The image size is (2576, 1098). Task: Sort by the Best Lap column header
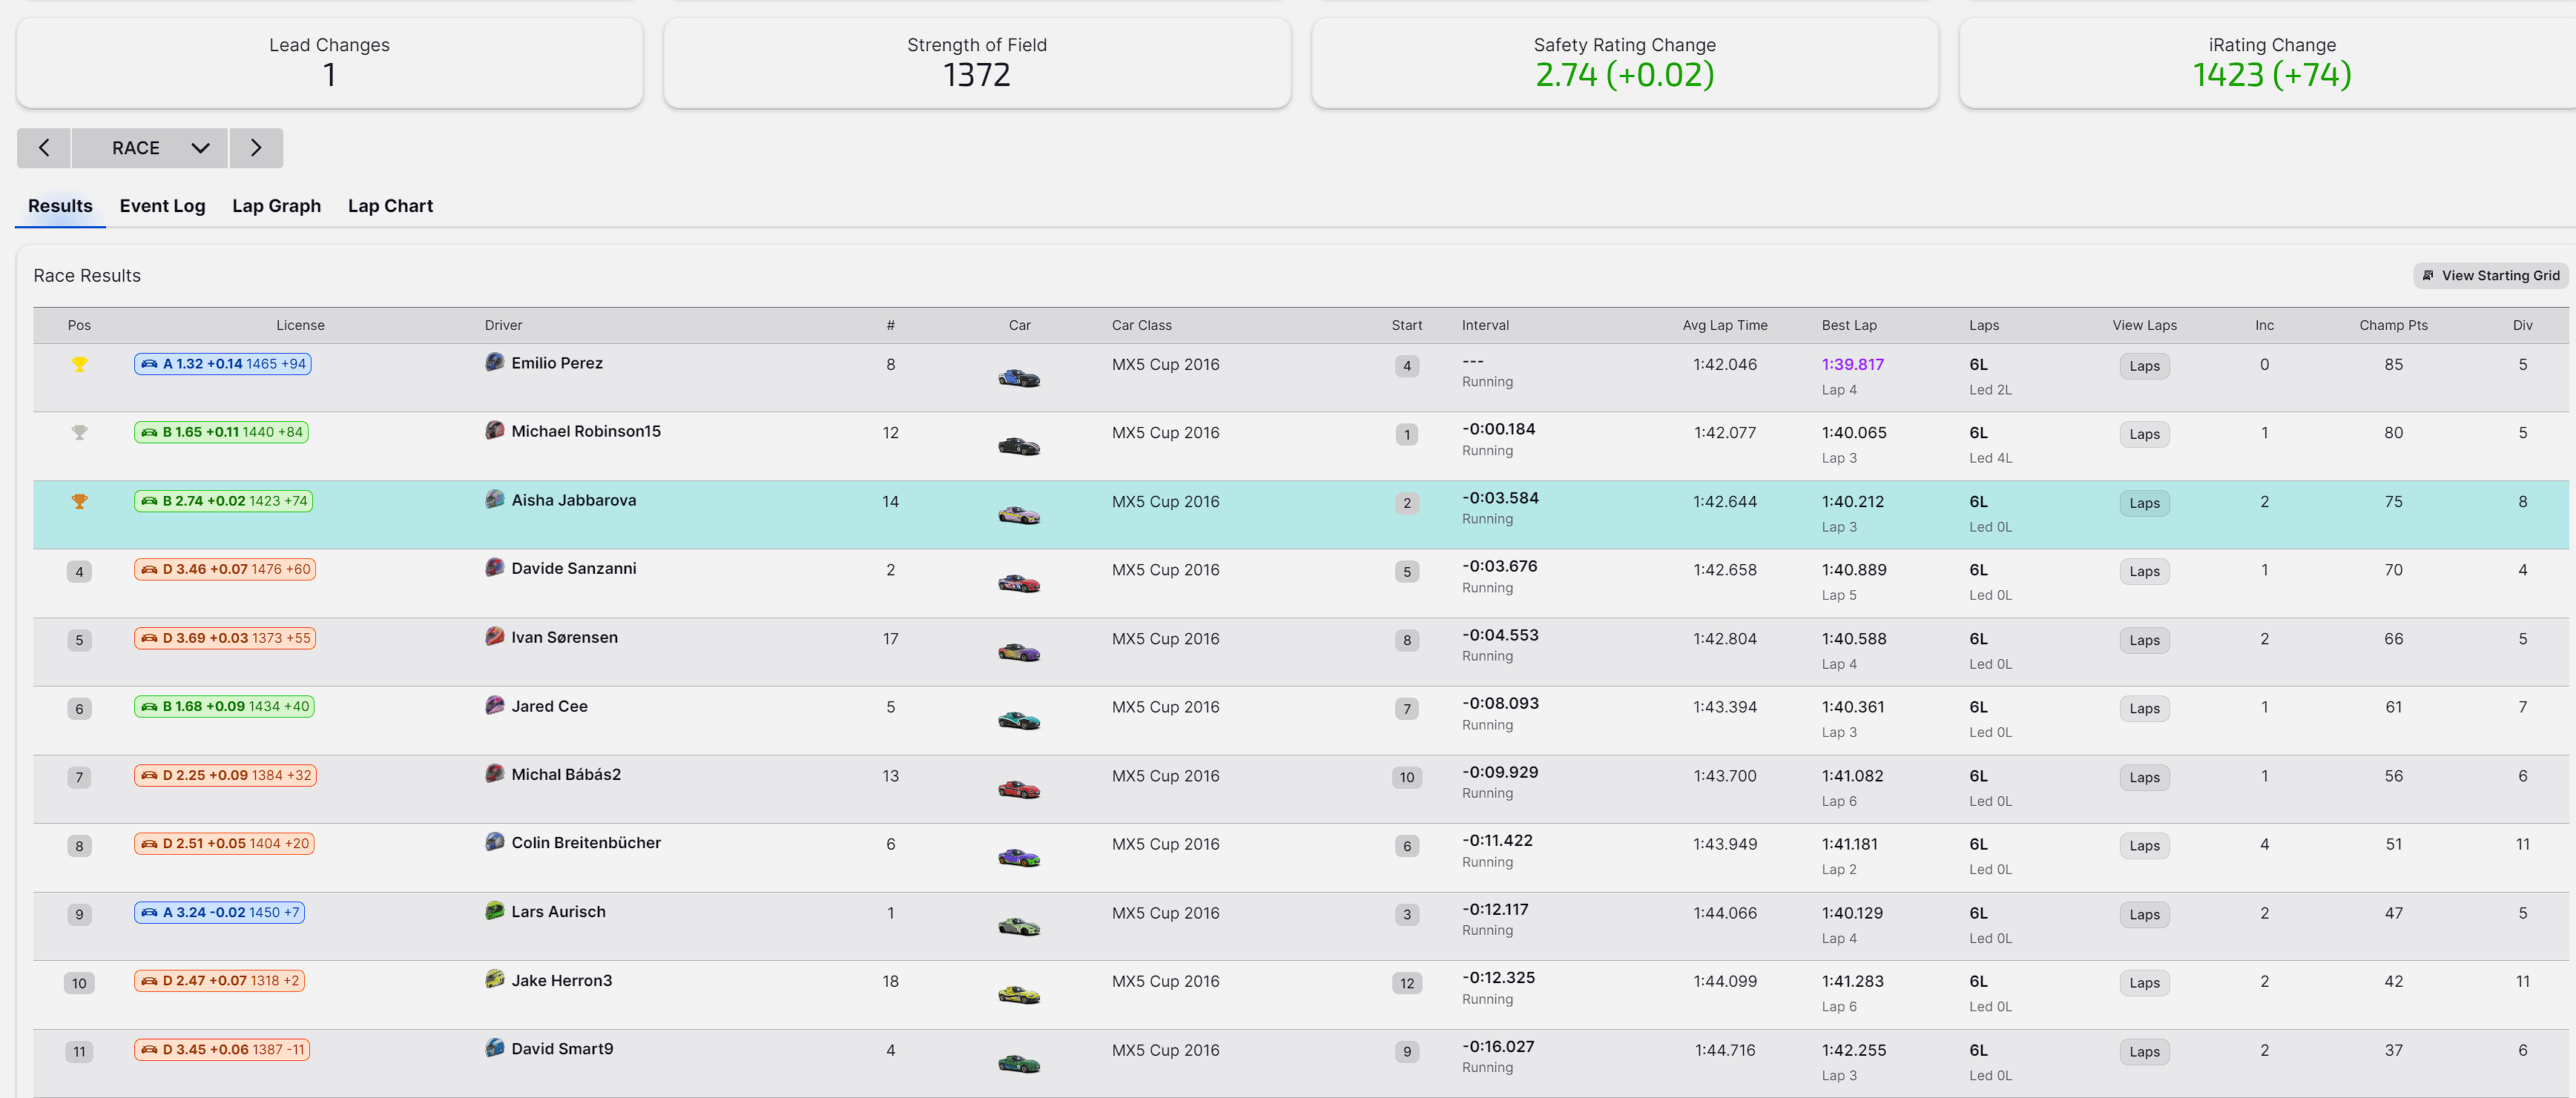coord(1849,325)
